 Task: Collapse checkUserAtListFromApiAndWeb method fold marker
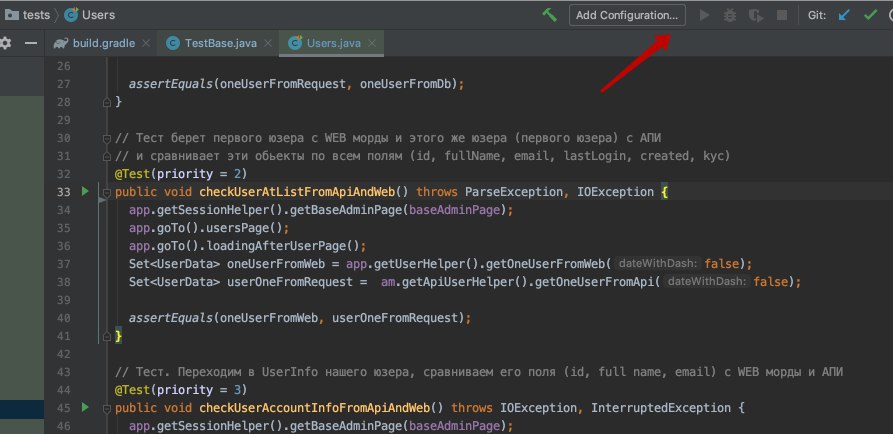[106, 193]
